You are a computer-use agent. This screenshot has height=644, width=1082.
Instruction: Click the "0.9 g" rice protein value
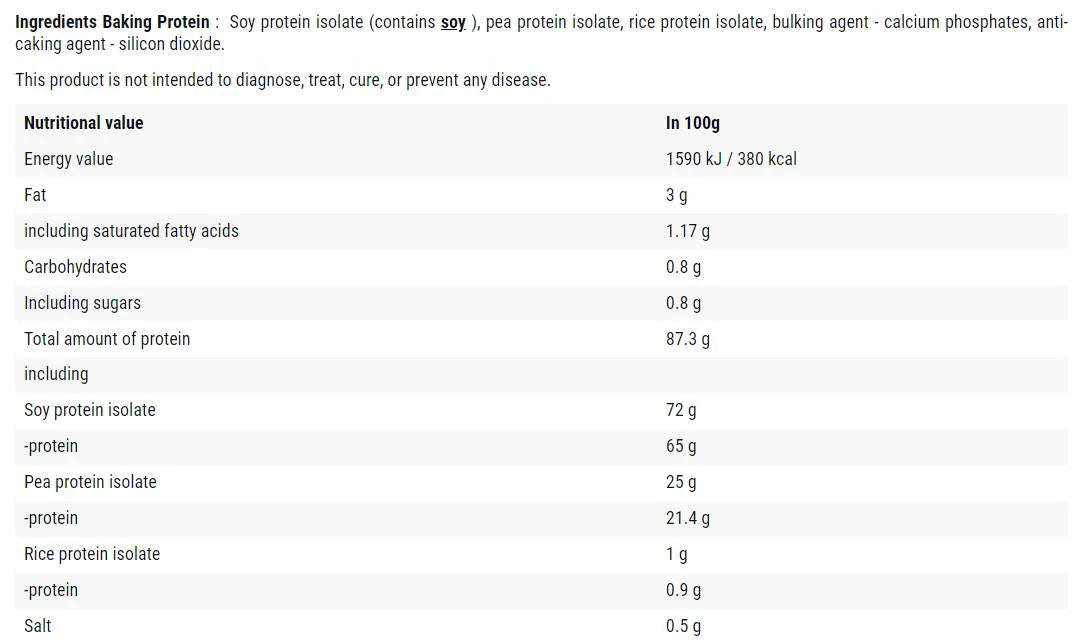[683, 590]
